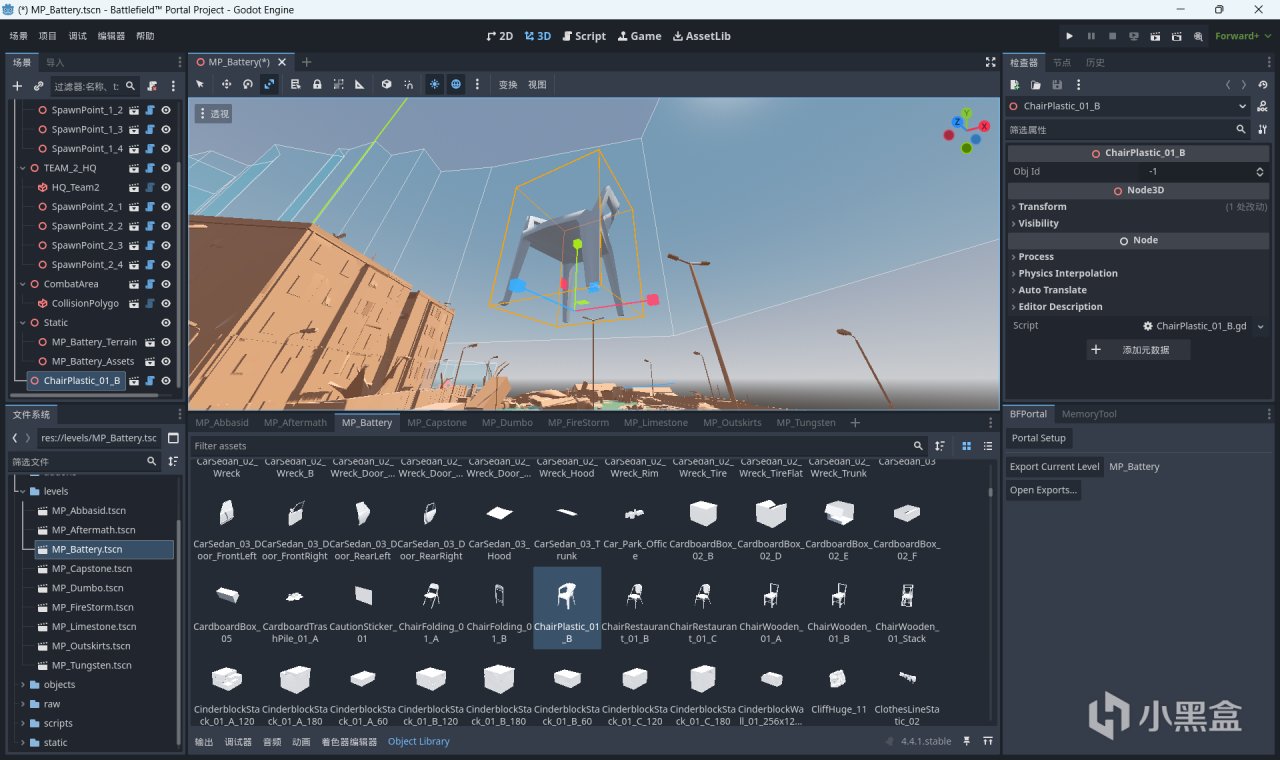The width and height of the screenshot is (1280, 760).
Task: Click the lock selected node icon
Action: [317, 85]
